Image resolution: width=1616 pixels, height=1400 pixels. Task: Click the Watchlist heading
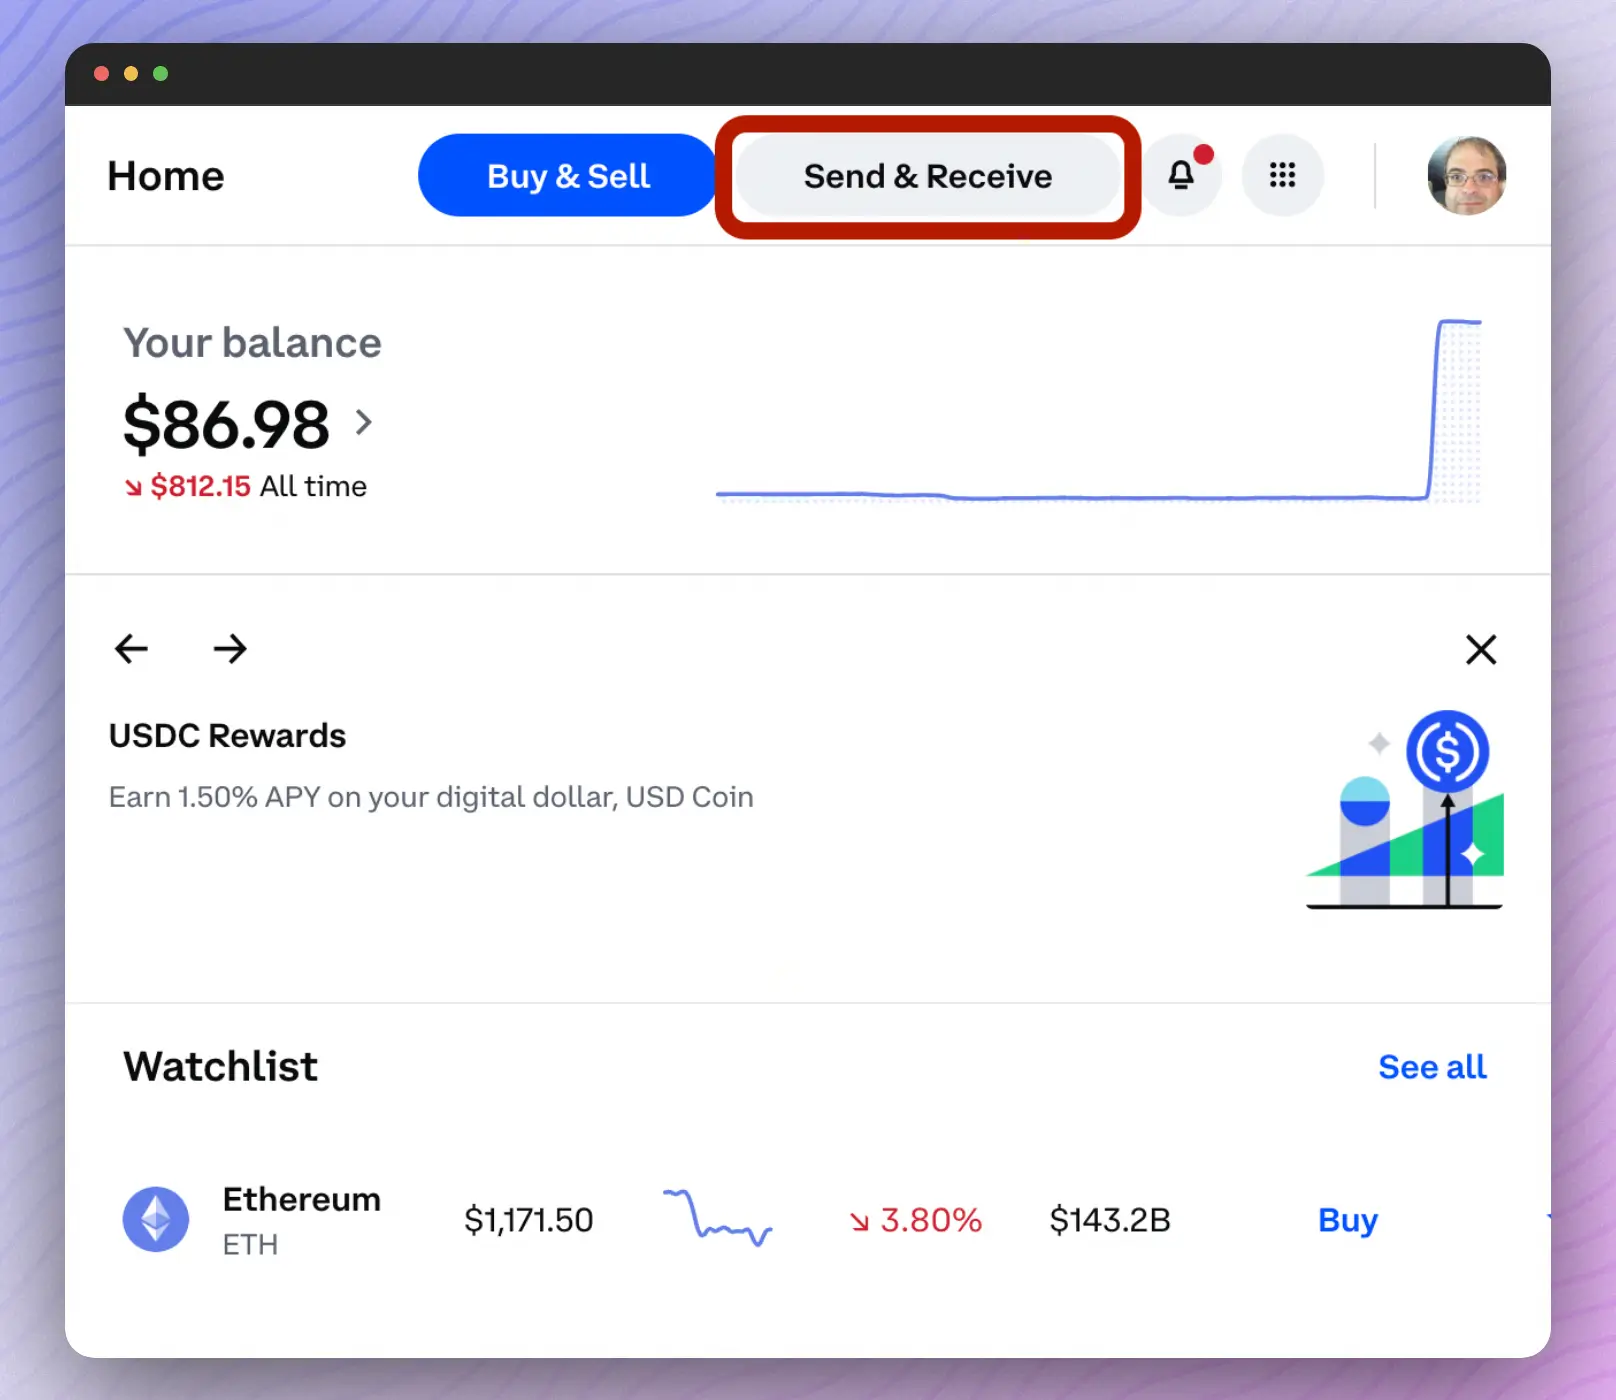(221, 1066)
